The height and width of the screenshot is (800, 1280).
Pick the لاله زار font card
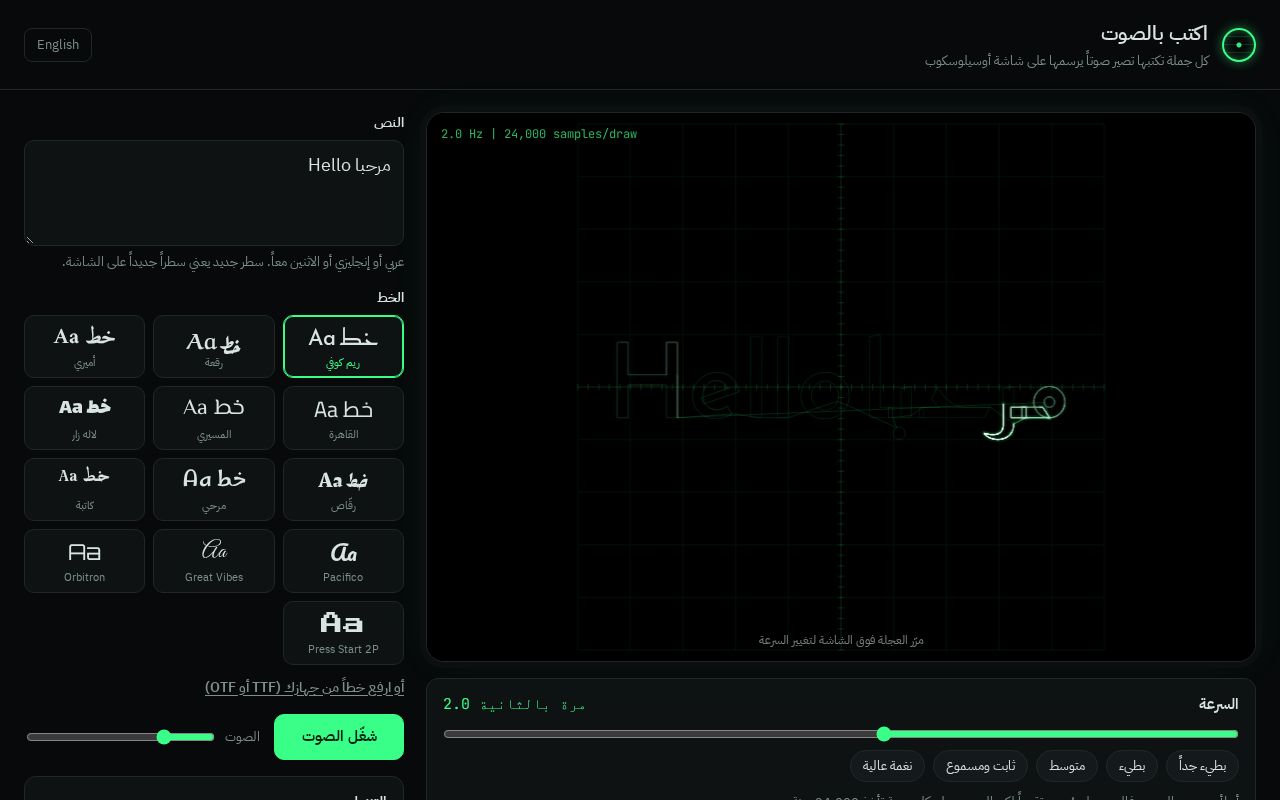coord(84,418)
